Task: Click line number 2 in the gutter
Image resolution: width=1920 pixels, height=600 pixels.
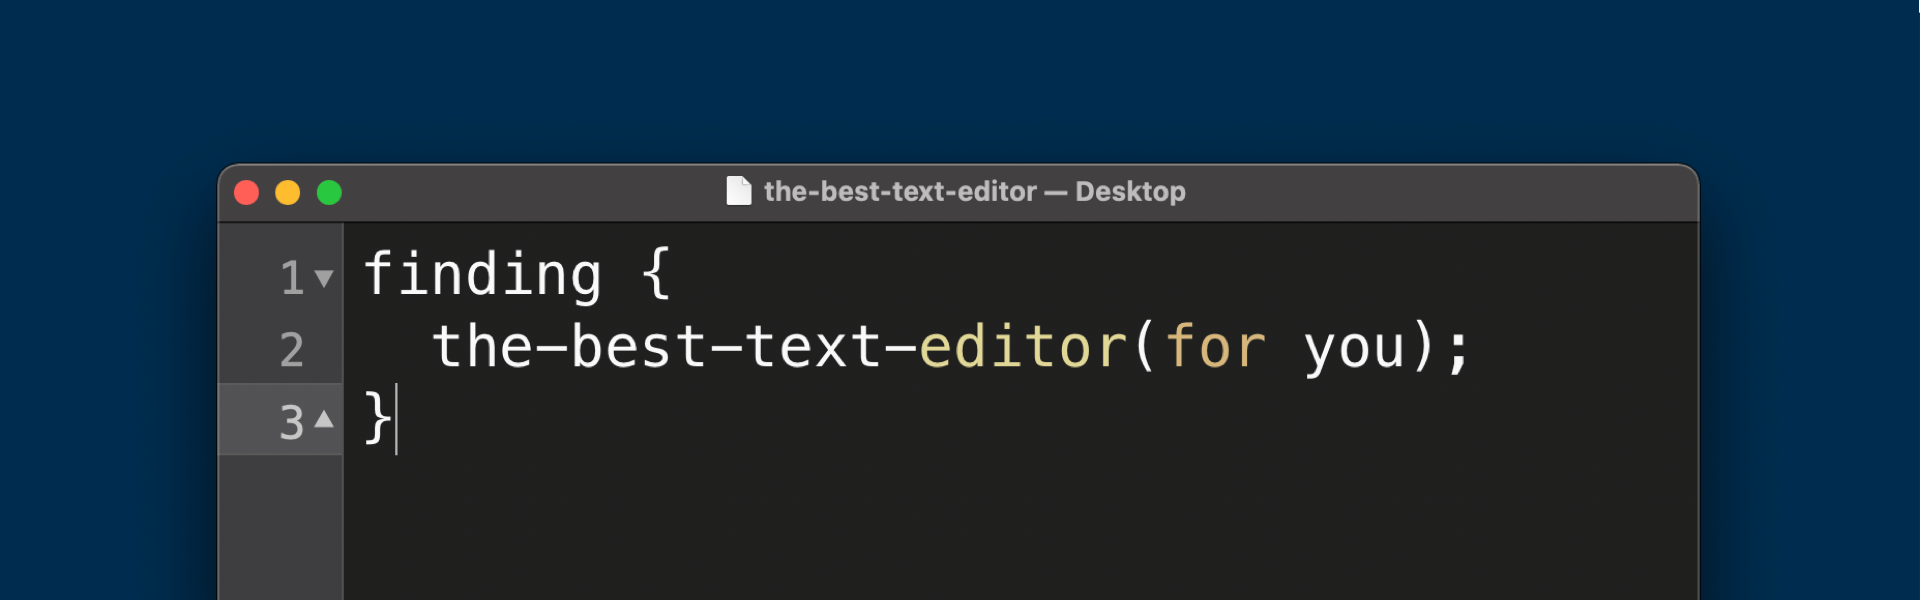Action: click(291, 349)
